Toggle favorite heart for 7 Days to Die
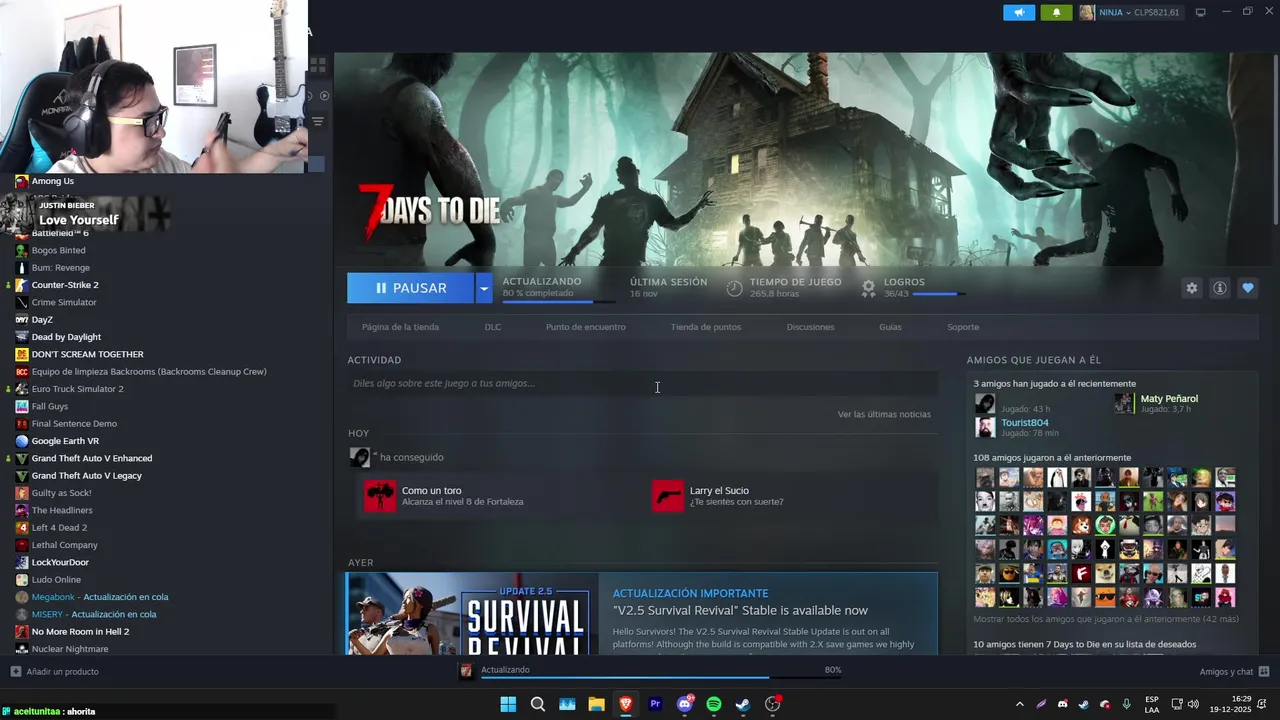This screenshot has height=720, width=1280. [1247, 288]
